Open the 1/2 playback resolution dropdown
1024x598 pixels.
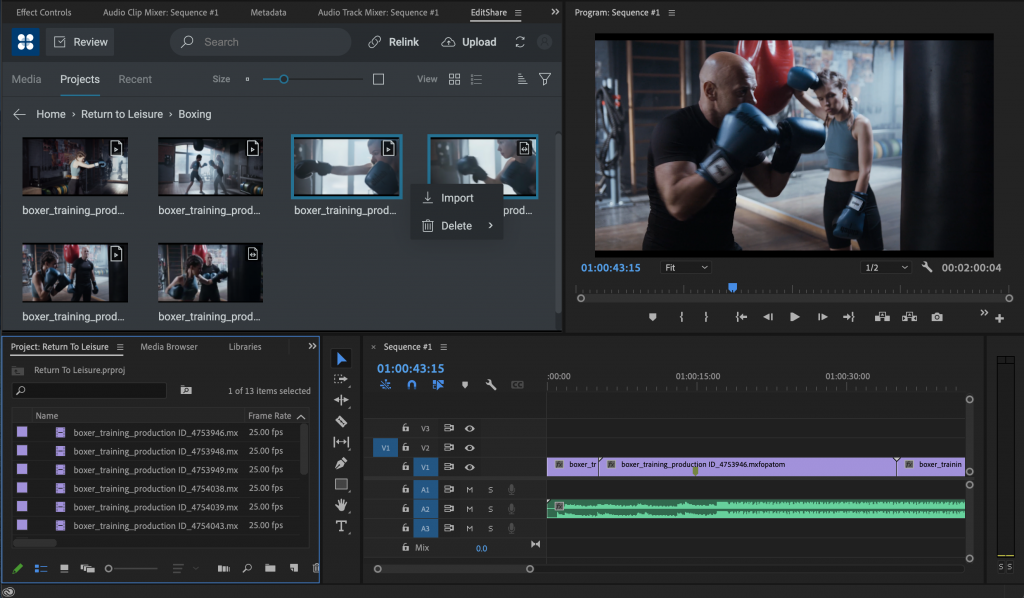pos(886,267)
